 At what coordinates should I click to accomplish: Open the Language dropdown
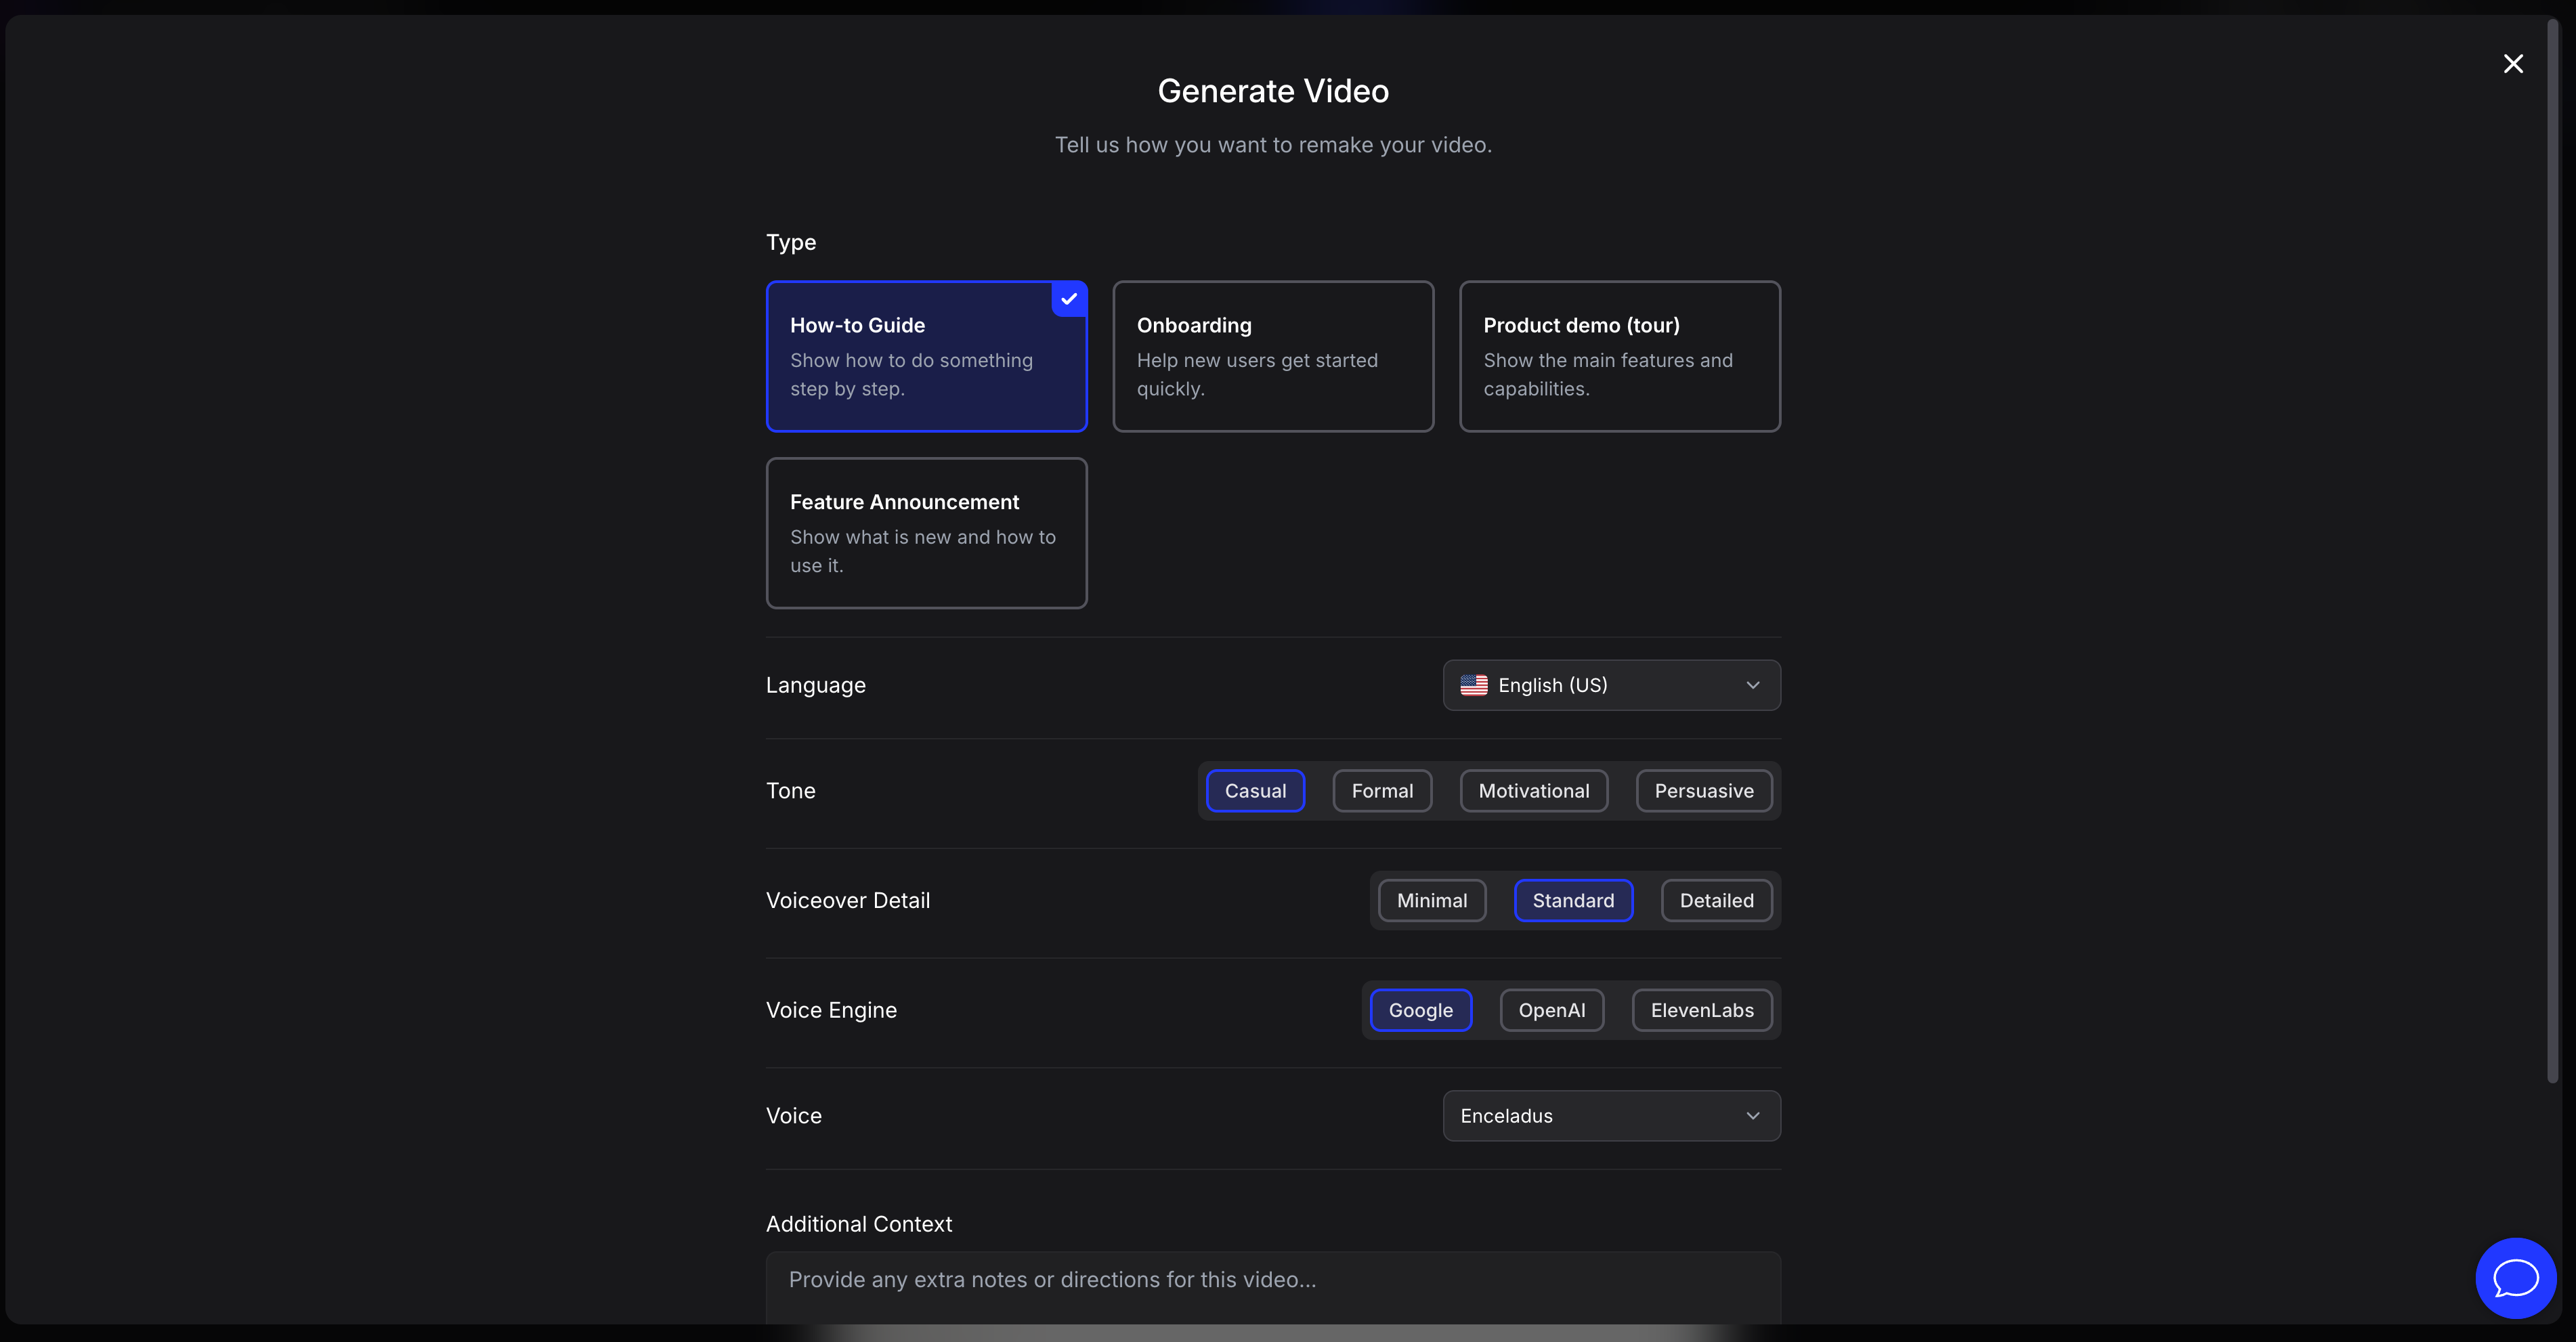[x=1610, y=685]
